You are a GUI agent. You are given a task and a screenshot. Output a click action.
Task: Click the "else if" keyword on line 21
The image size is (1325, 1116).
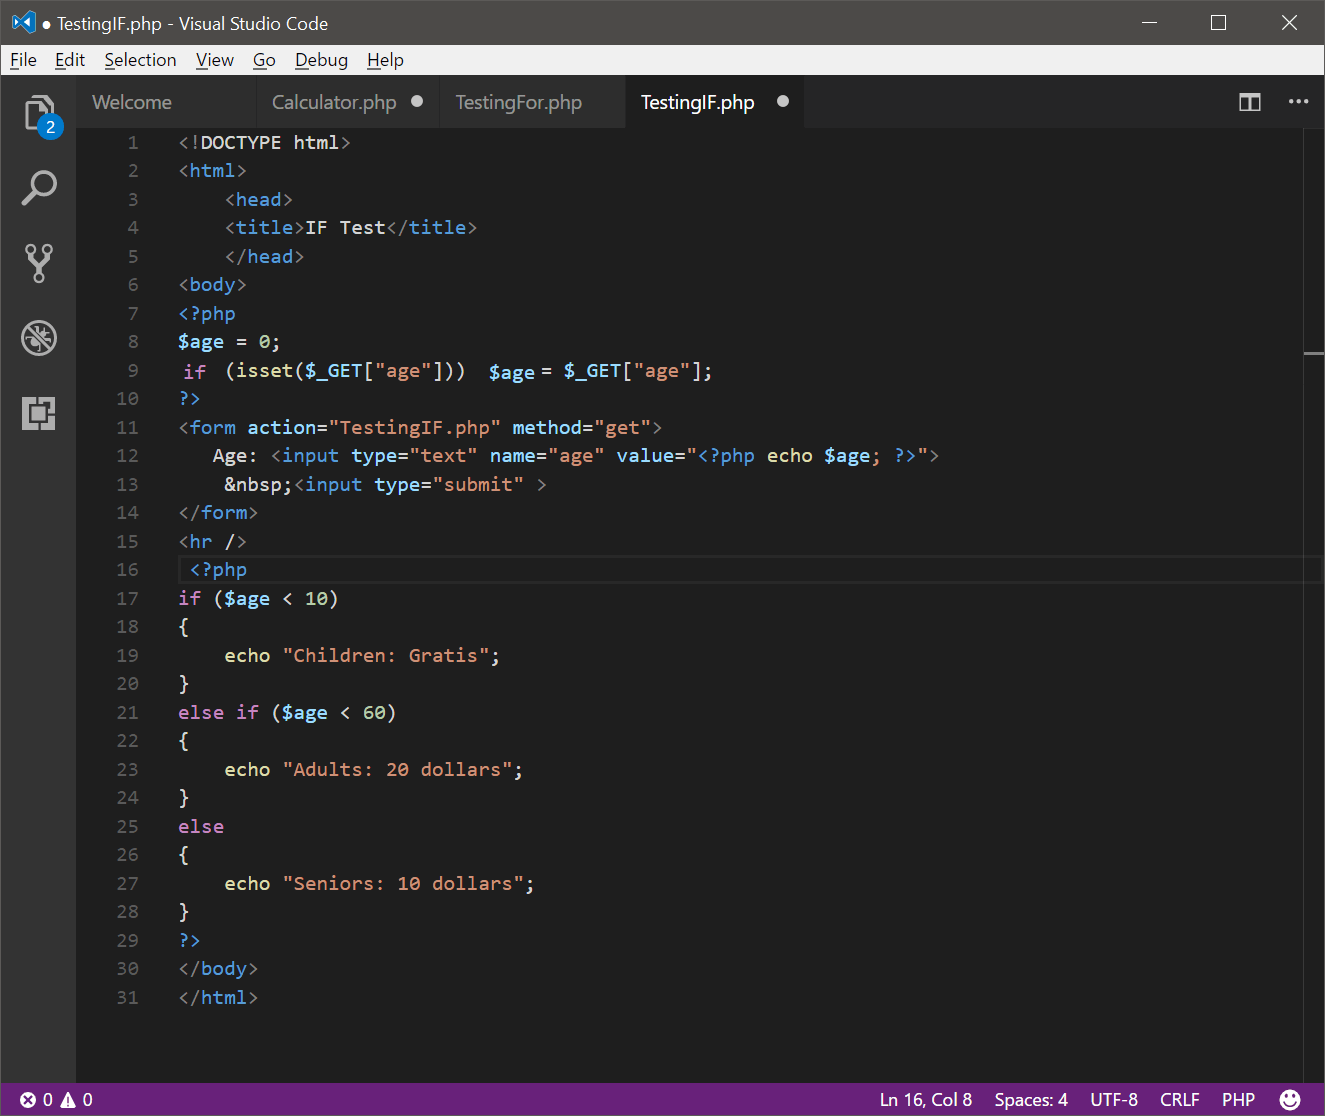point(218,712)
